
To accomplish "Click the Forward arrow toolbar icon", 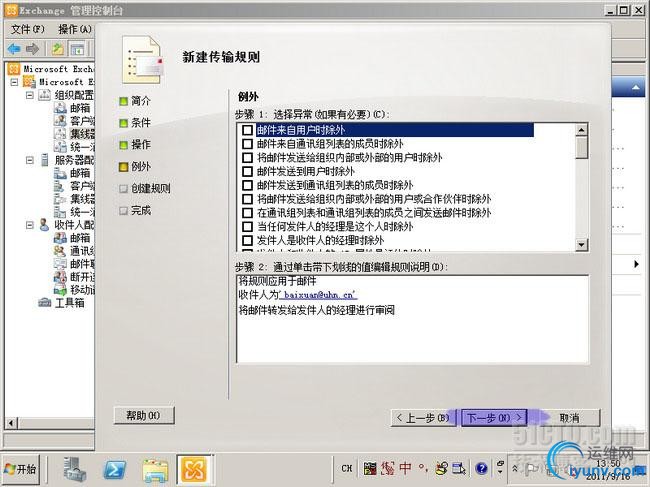I will point(32,49).
